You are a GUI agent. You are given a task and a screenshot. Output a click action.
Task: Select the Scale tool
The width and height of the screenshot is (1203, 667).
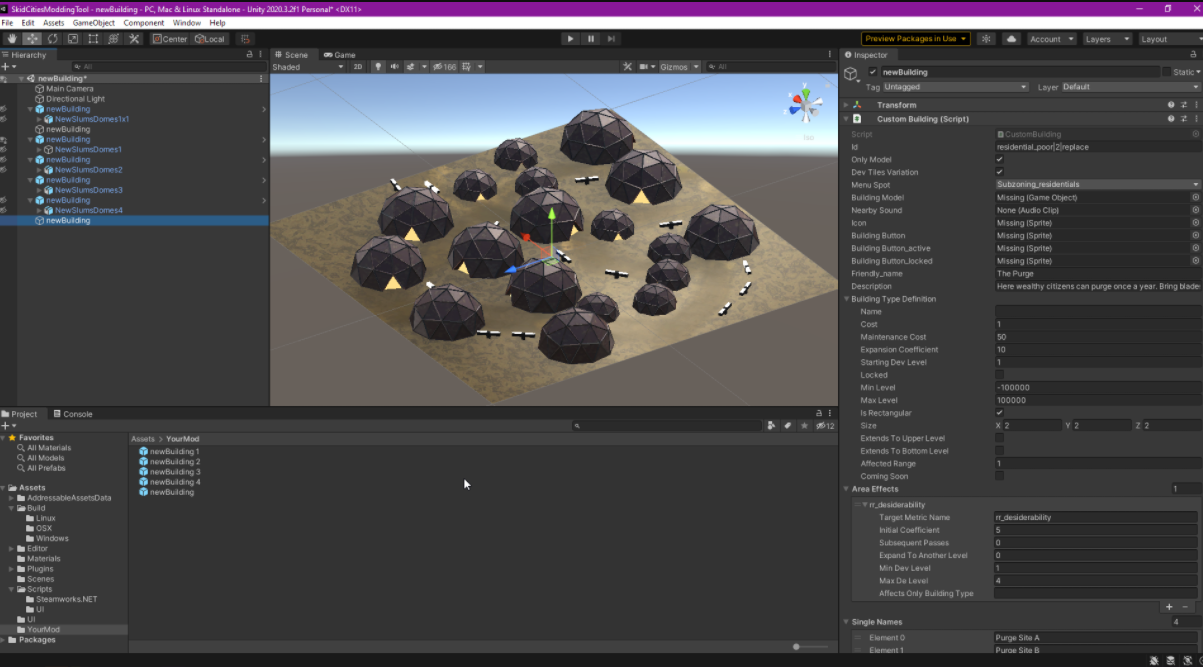pyautogui.click(x=73, y=39)
